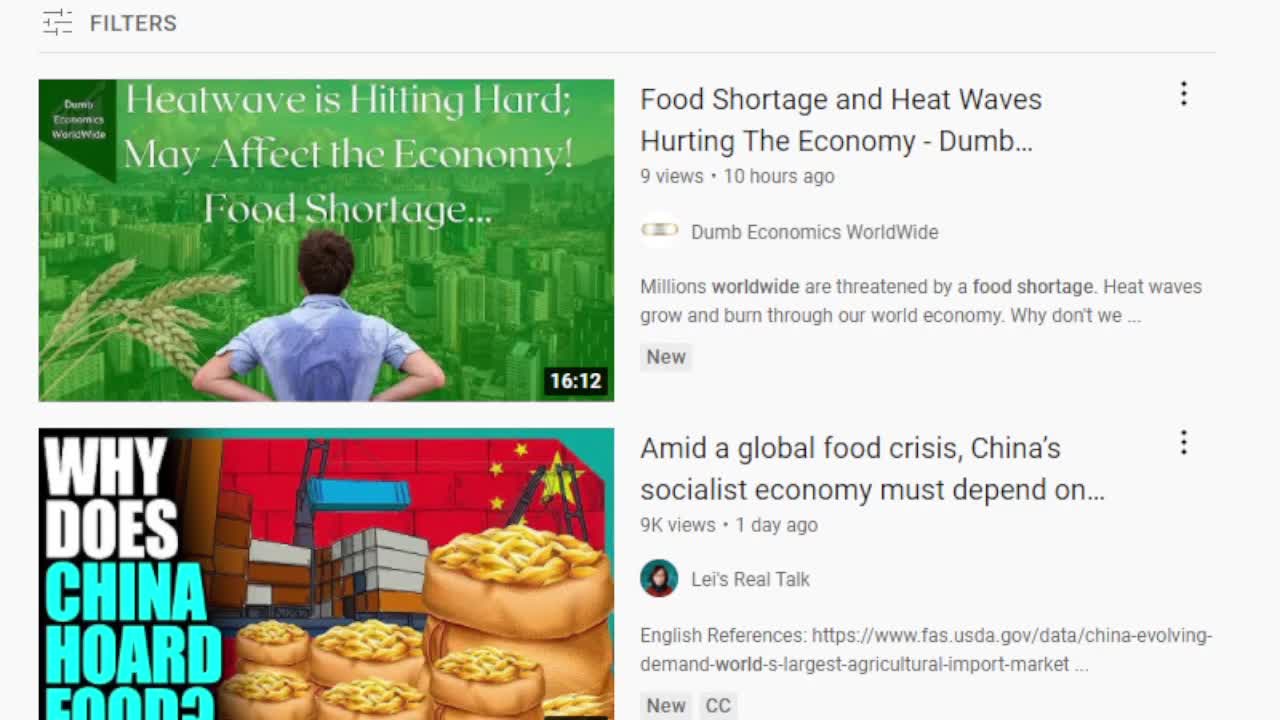Click the 16:12 duration badge
Viewport: 1280px width, 720px height.
pyautogui.click(x=576, y=381)
